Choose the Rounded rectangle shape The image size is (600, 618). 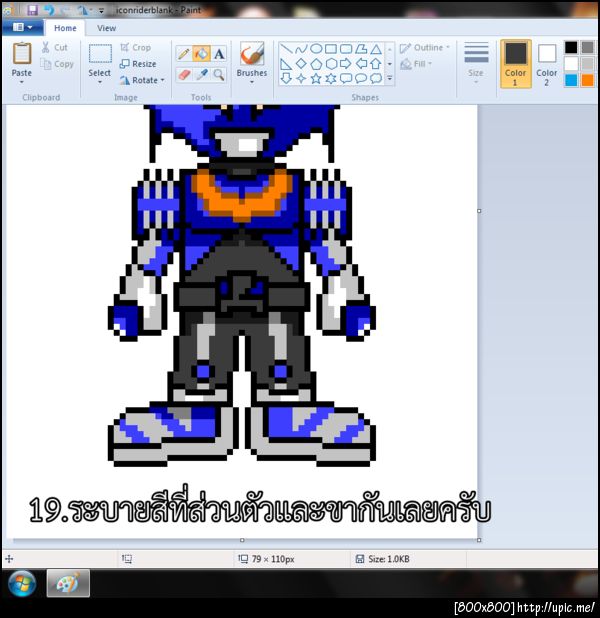point(346,49)
